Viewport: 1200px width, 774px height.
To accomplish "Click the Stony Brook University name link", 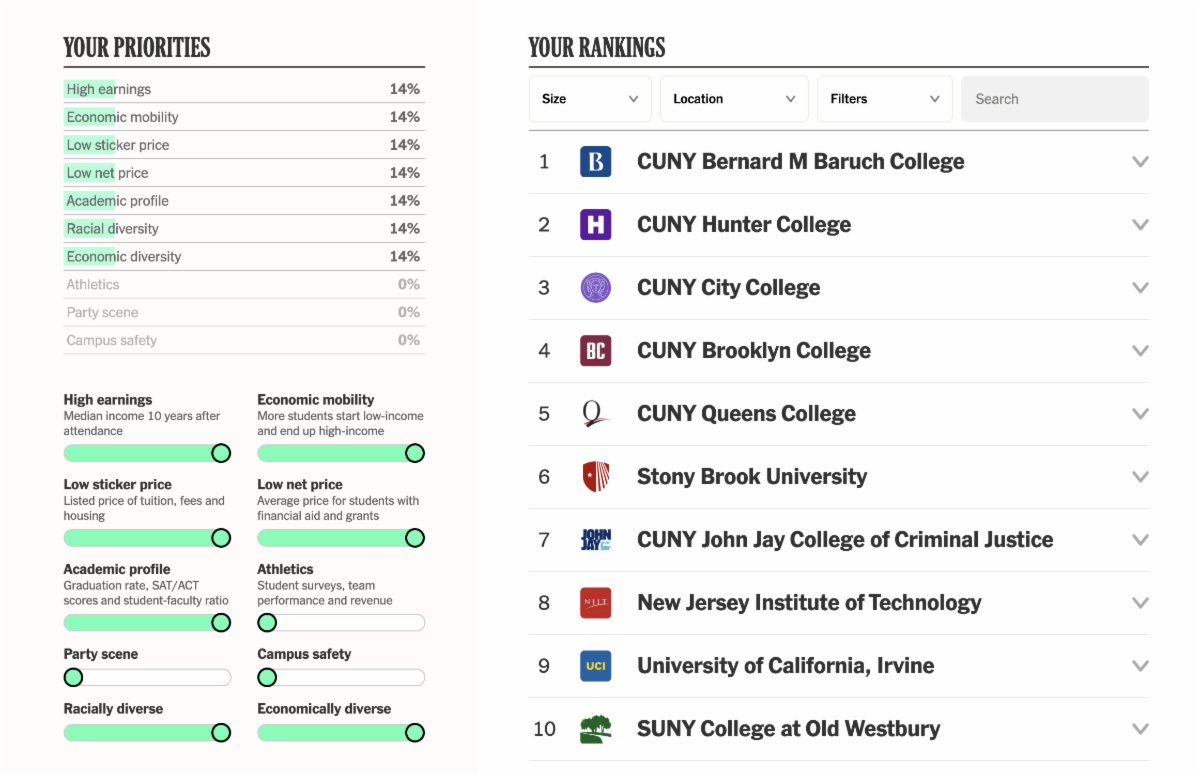I will pyautogui.click(x=751, y=477).
